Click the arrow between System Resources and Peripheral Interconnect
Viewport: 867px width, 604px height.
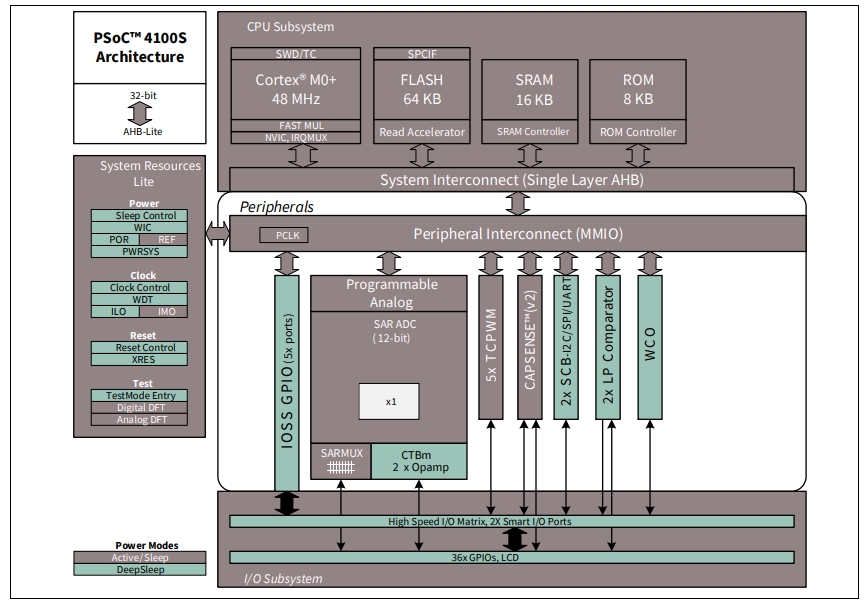[217, 233]
